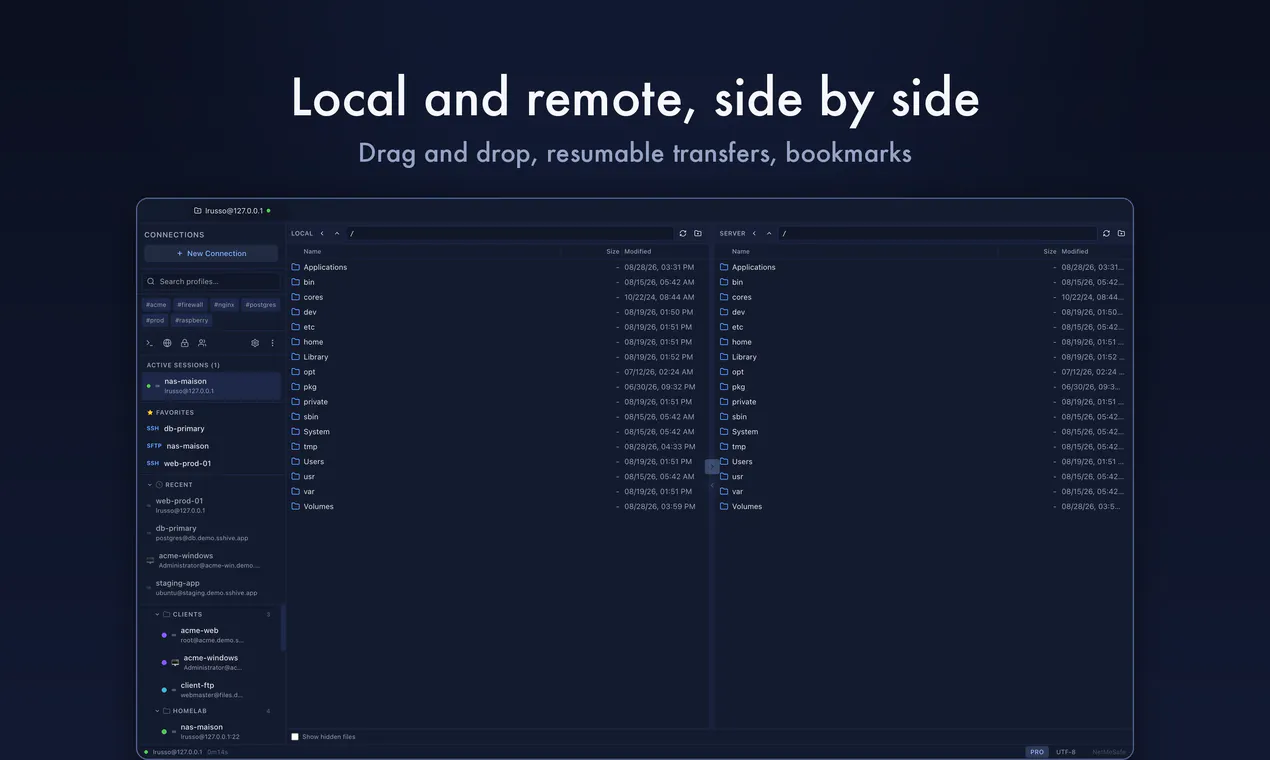The width and height of the screenshot is (1270, 760).
Task: Sort the LOCAL pane by the Modified column
Action: pyautogui.click(x=638, y=252)
